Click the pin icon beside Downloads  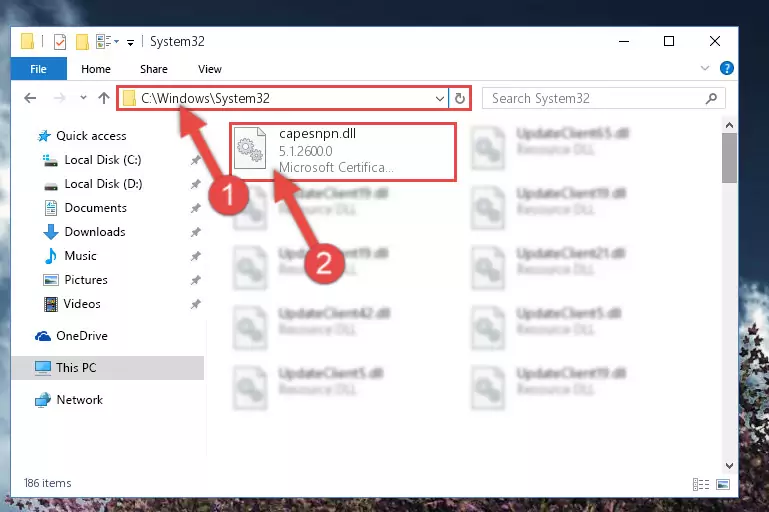(196, 232)
